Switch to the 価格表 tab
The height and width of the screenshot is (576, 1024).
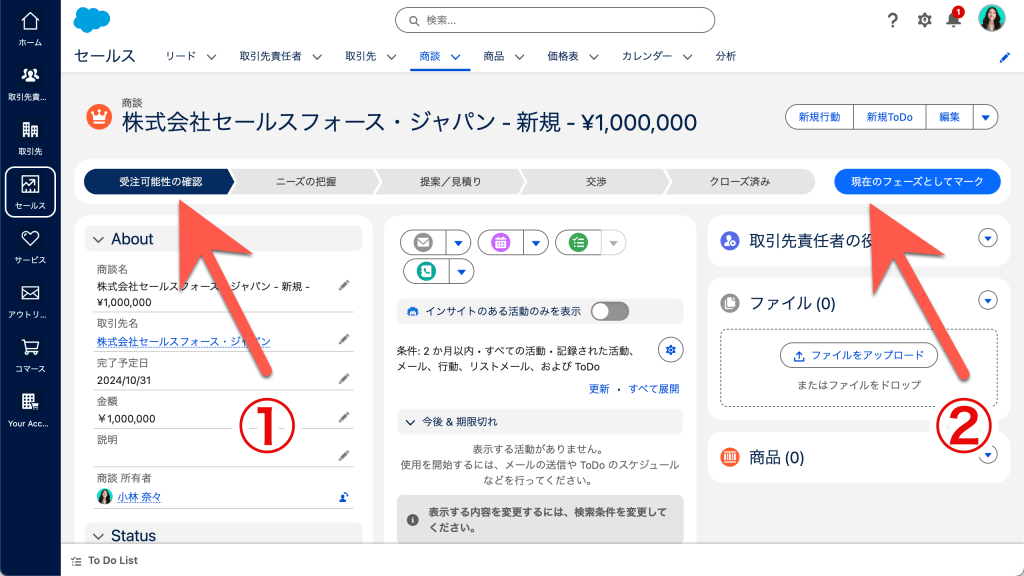[x=563, y=56]
